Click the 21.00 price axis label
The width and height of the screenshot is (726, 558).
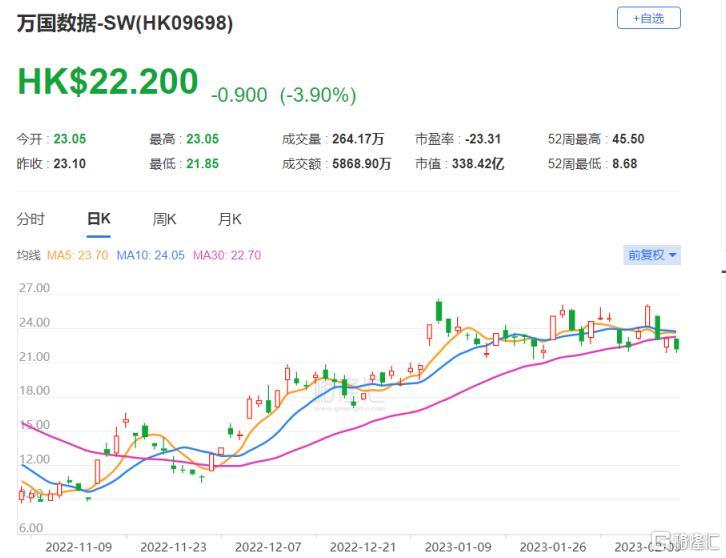(x=34, y=357)
